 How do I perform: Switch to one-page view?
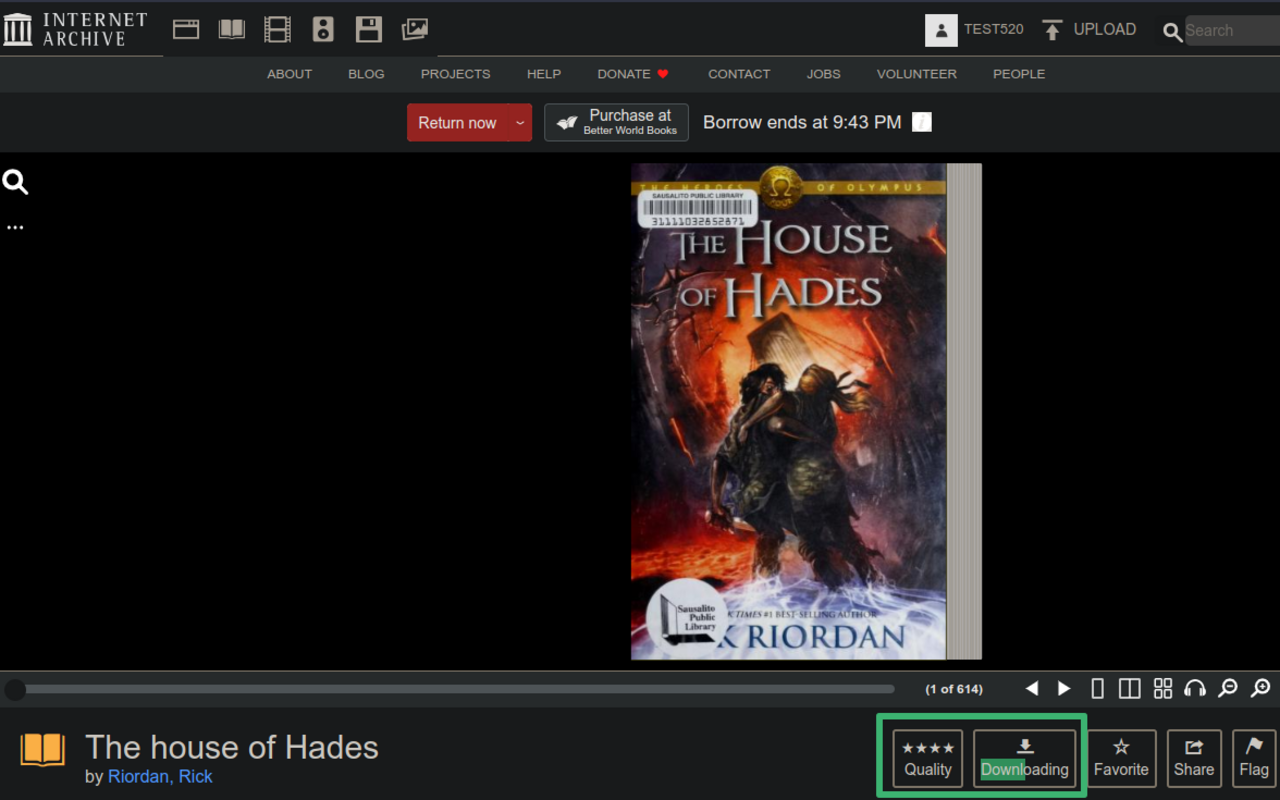(1097, 688)
